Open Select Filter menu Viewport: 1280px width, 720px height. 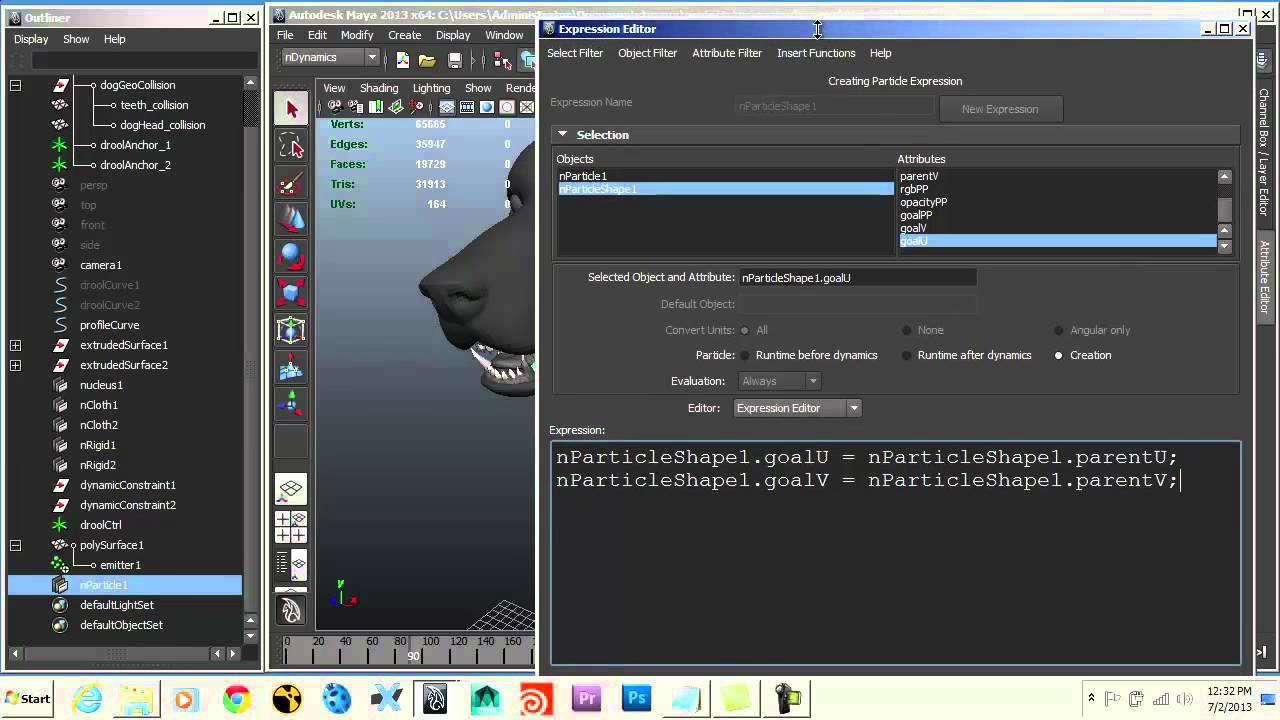[575, 53]
